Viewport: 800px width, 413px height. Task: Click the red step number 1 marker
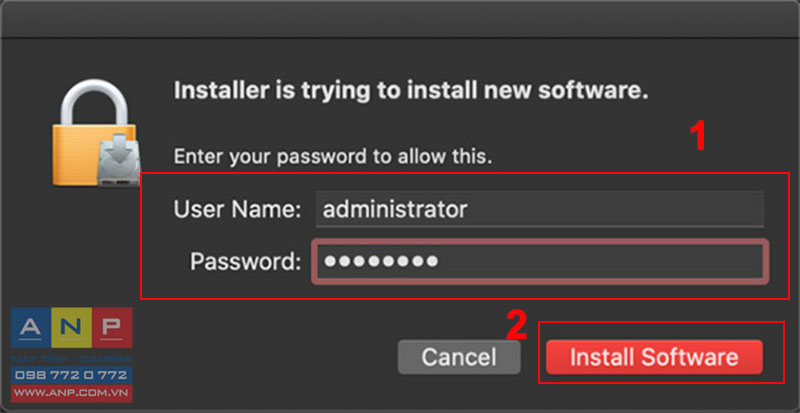[x=697, y=136]
